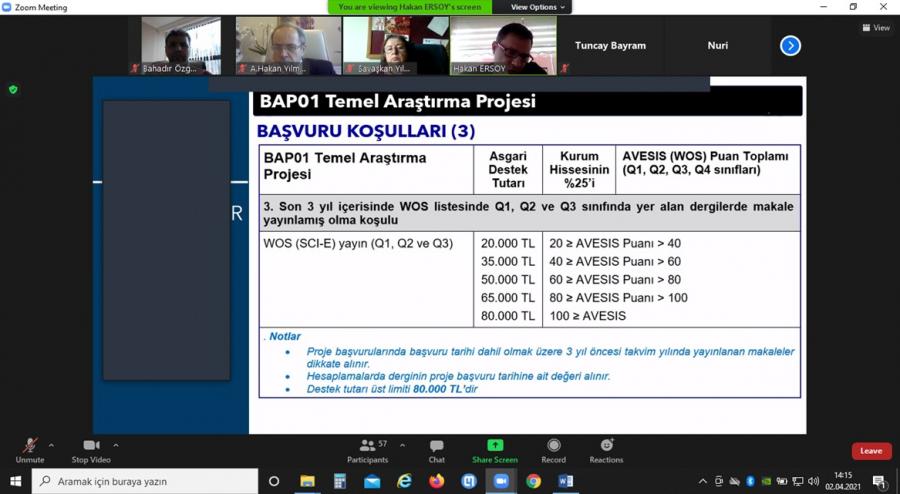Image resolution: width=900 pixels, height=494 pixels.
Task: Expand the arrow next to Participants
Action: click(402, 444)
